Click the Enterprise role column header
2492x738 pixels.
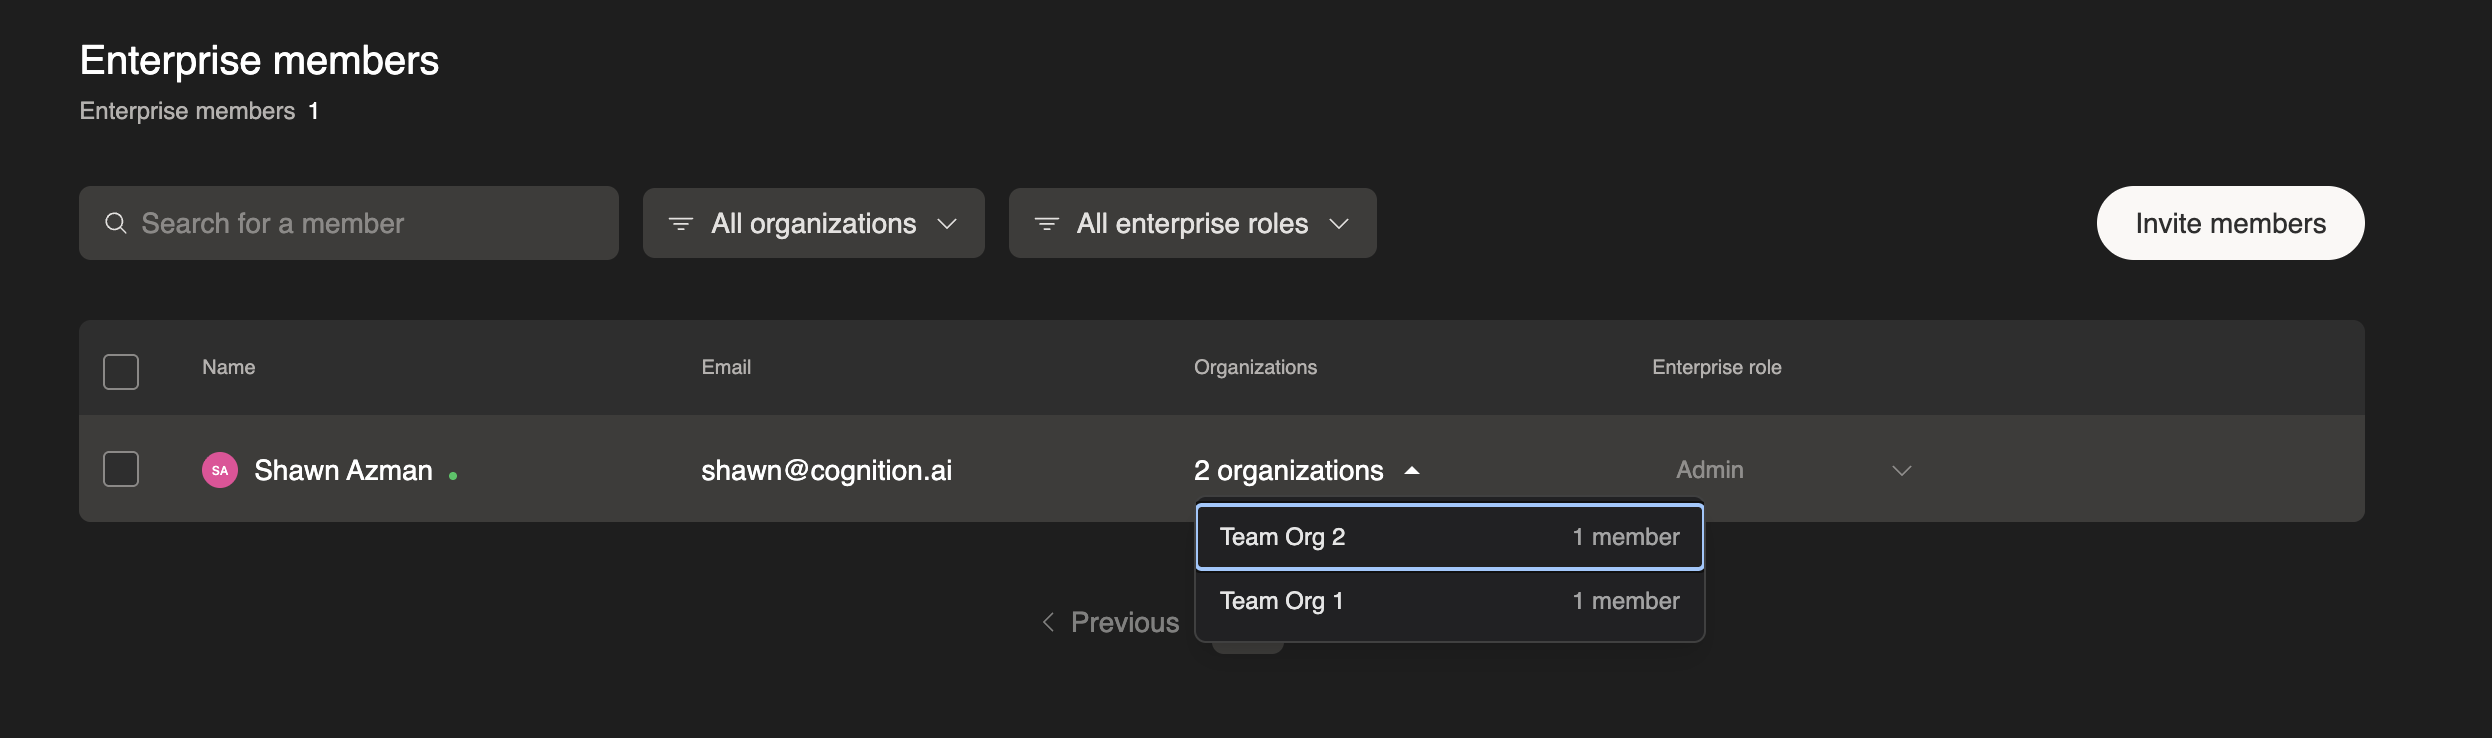click(1716, 367)
